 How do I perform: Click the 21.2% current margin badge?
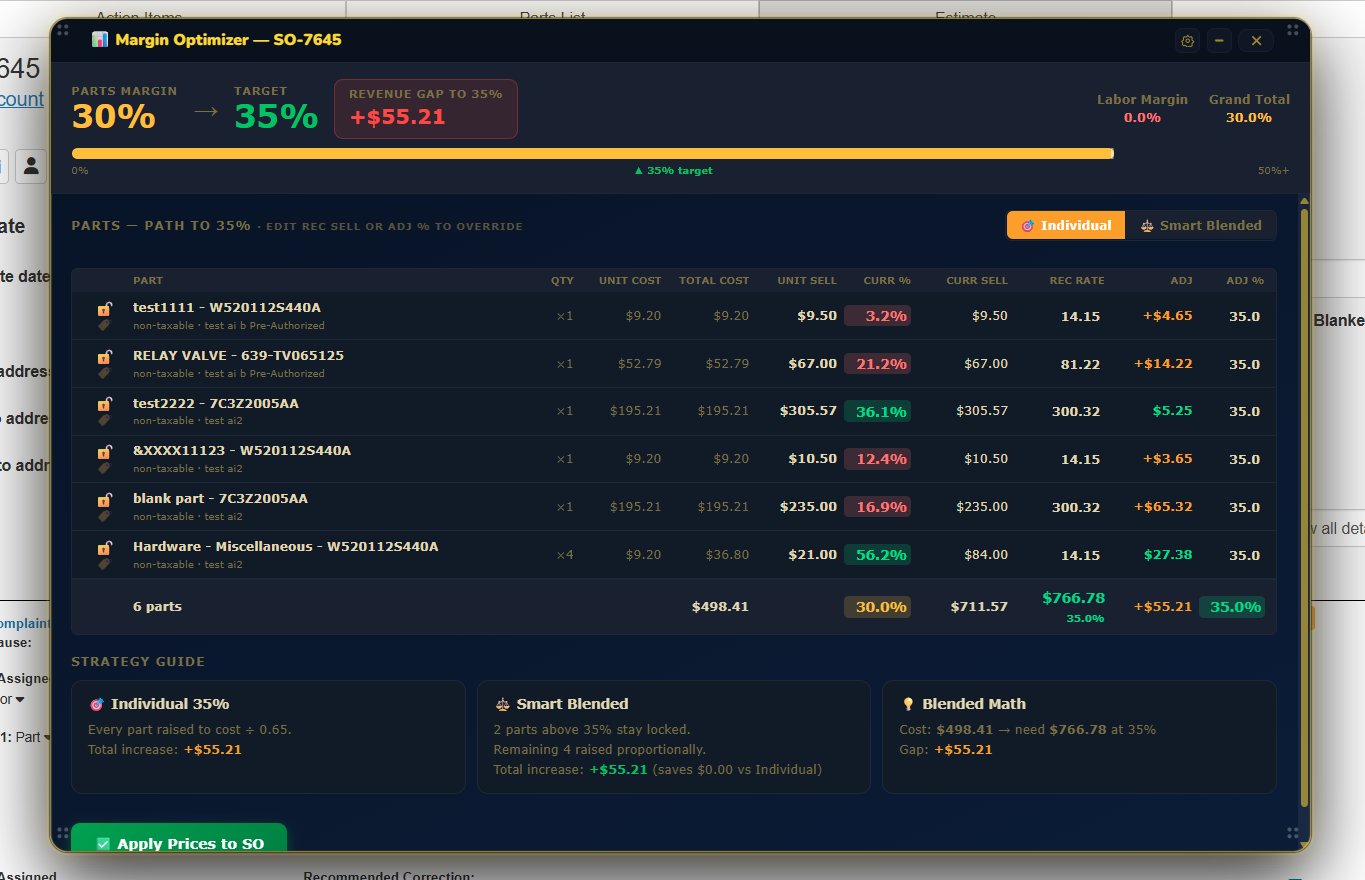click(x=877, y=364)
